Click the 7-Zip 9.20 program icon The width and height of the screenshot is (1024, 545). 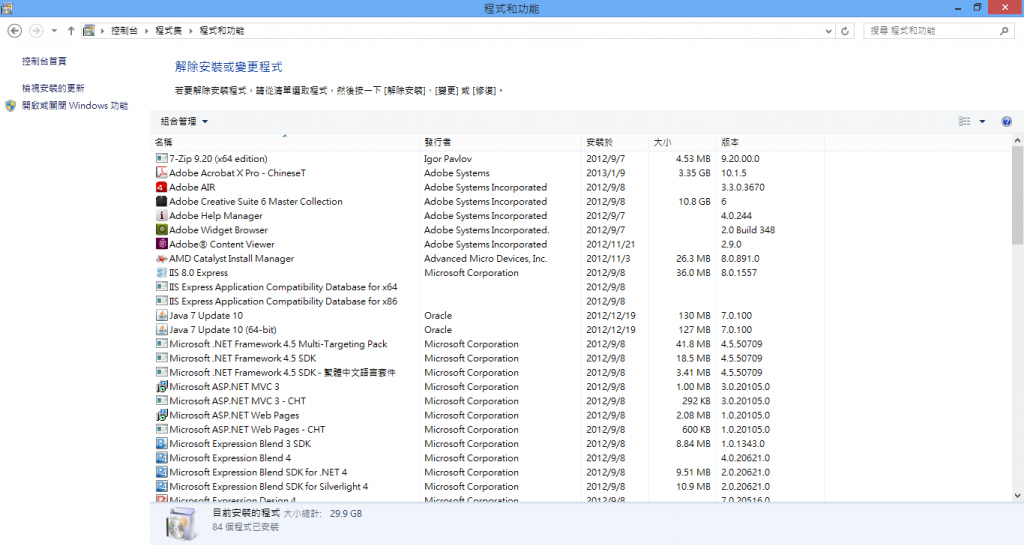coord(162,158)
